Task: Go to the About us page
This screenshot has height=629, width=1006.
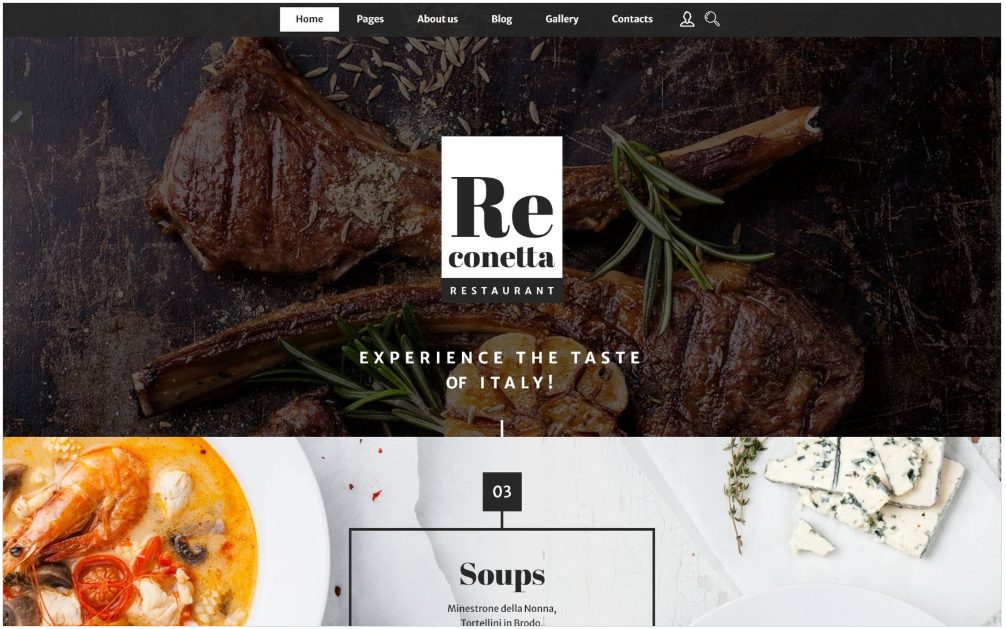Action: 438,19
